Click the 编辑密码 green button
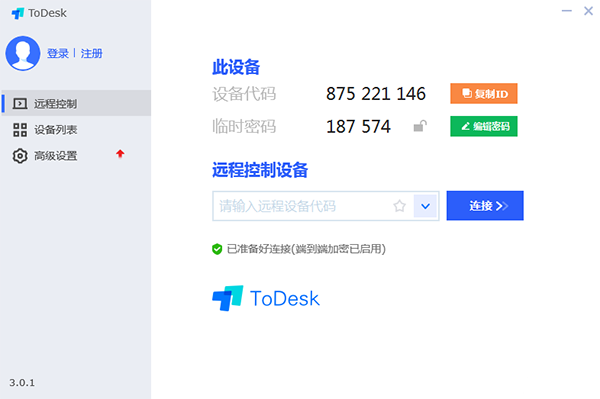 coord(484,126)
